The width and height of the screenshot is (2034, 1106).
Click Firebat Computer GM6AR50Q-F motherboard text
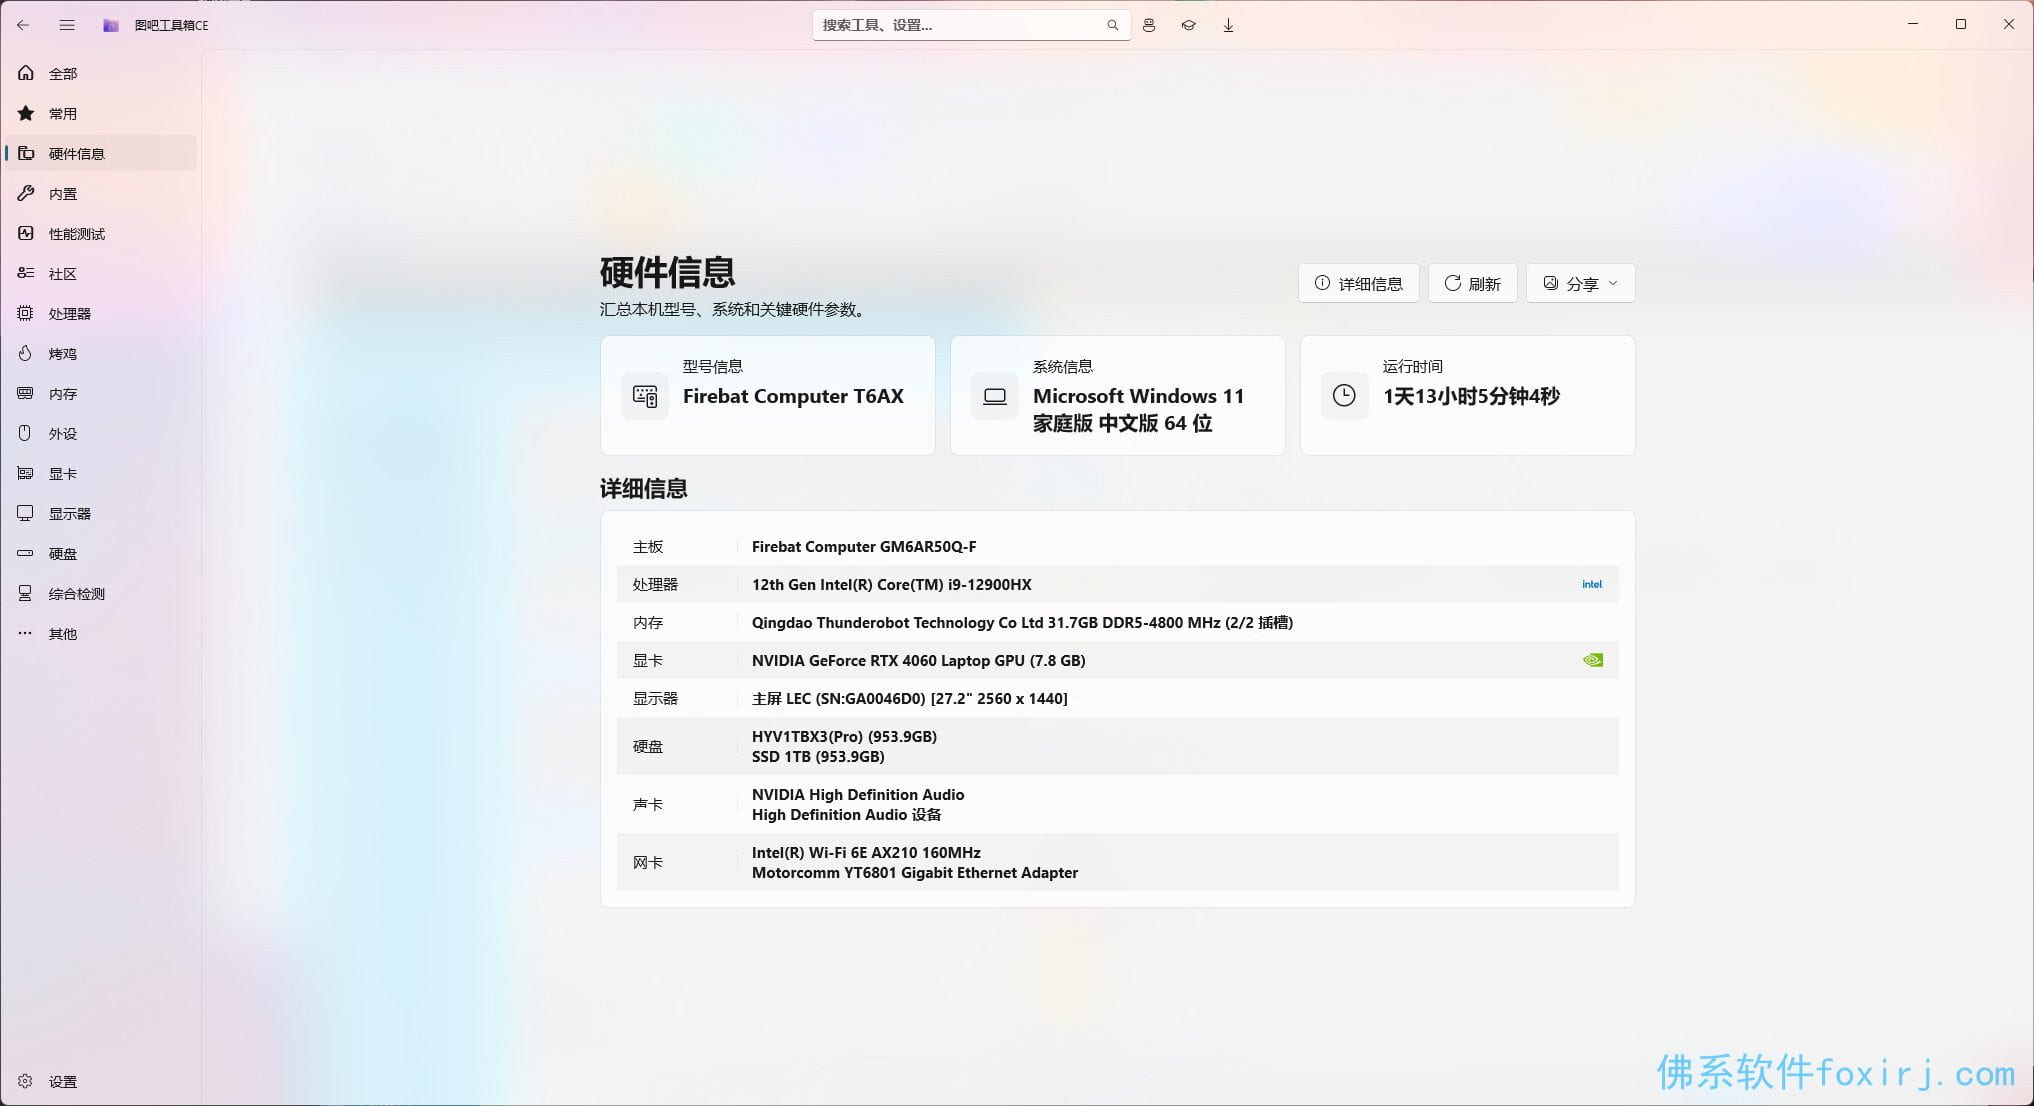864,547
